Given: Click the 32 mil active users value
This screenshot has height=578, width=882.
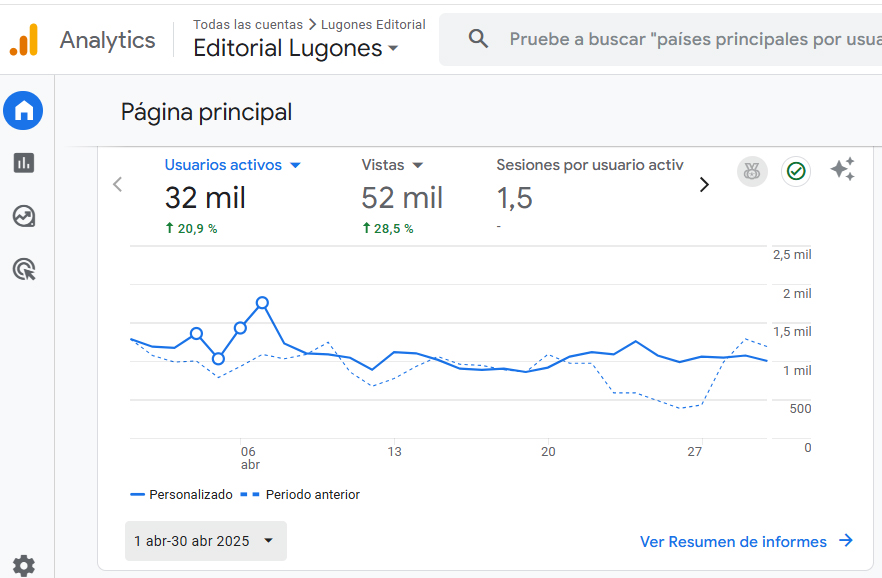Looking at the screenshot, I should [x=205, y=198].
